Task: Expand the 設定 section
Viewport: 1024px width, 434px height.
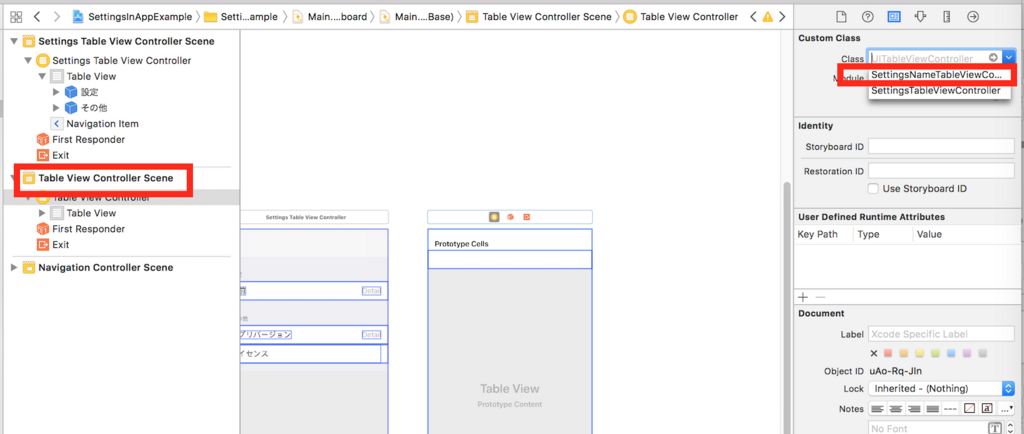Action: [x=56, y=92]
